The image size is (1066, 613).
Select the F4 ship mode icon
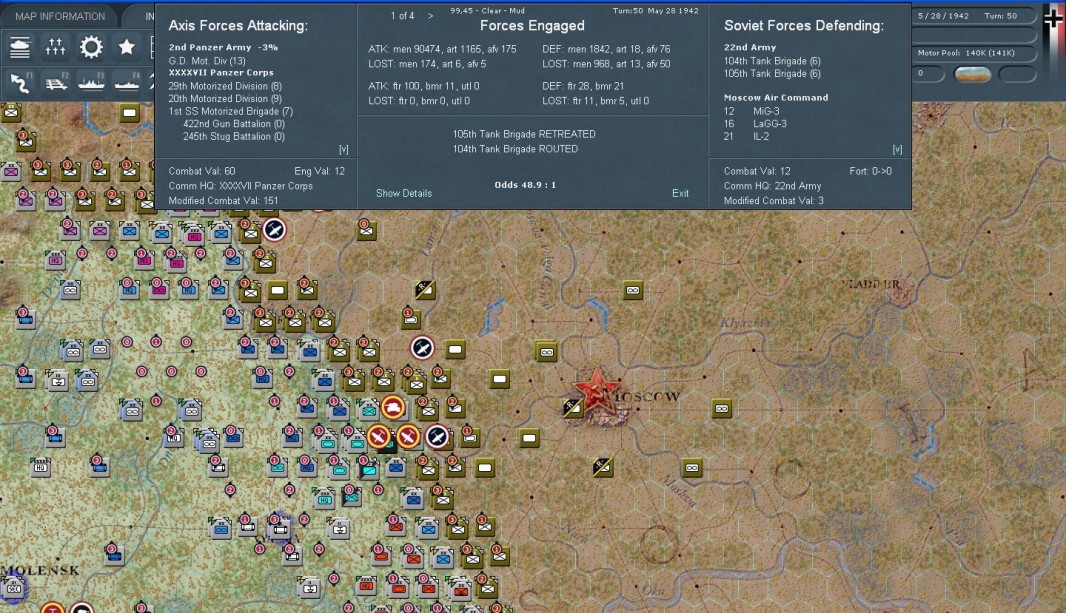click(x=126, y=81)
